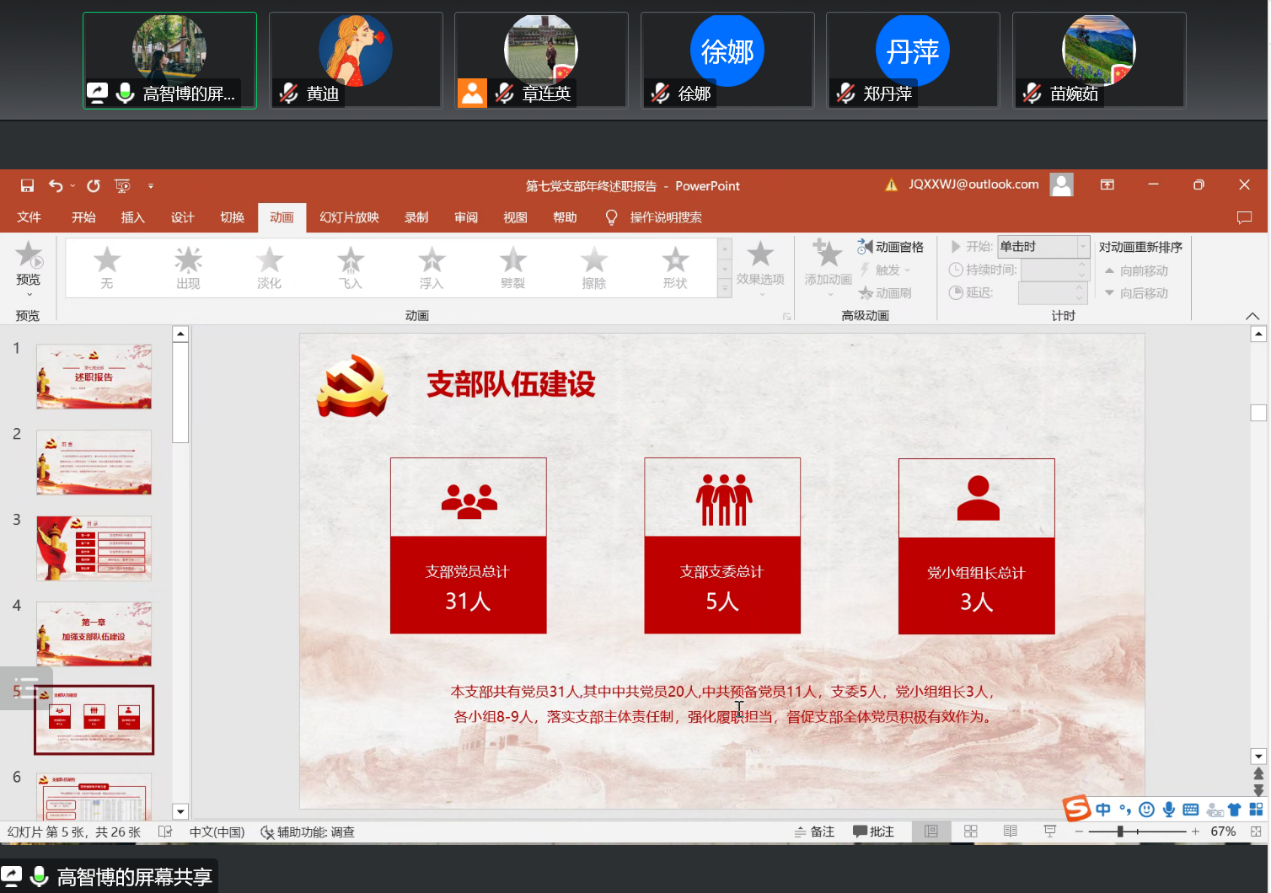The image size is (1271, 893).
Task: Click the account avatar next to JQXXWJ@outlook.com
Action: click(1062, 184)
